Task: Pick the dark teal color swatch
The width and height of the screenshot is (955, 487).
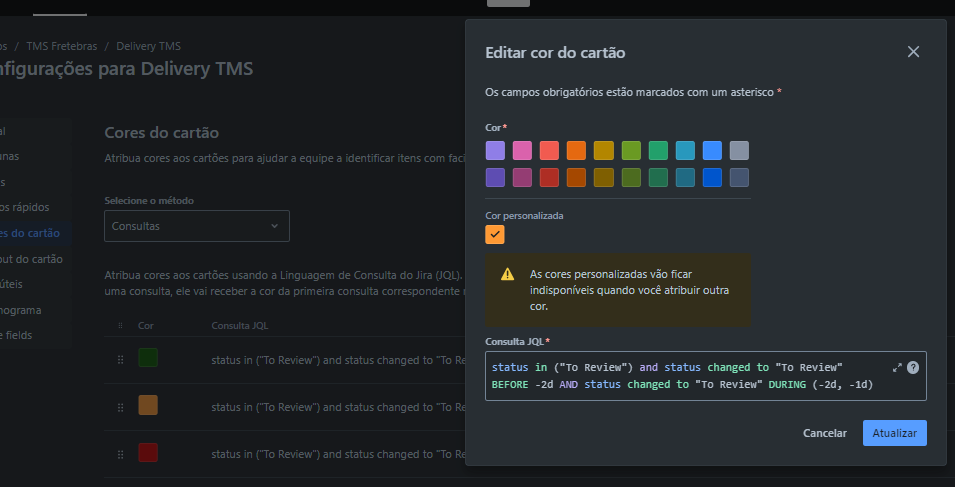Action: [x=685, y=178]
